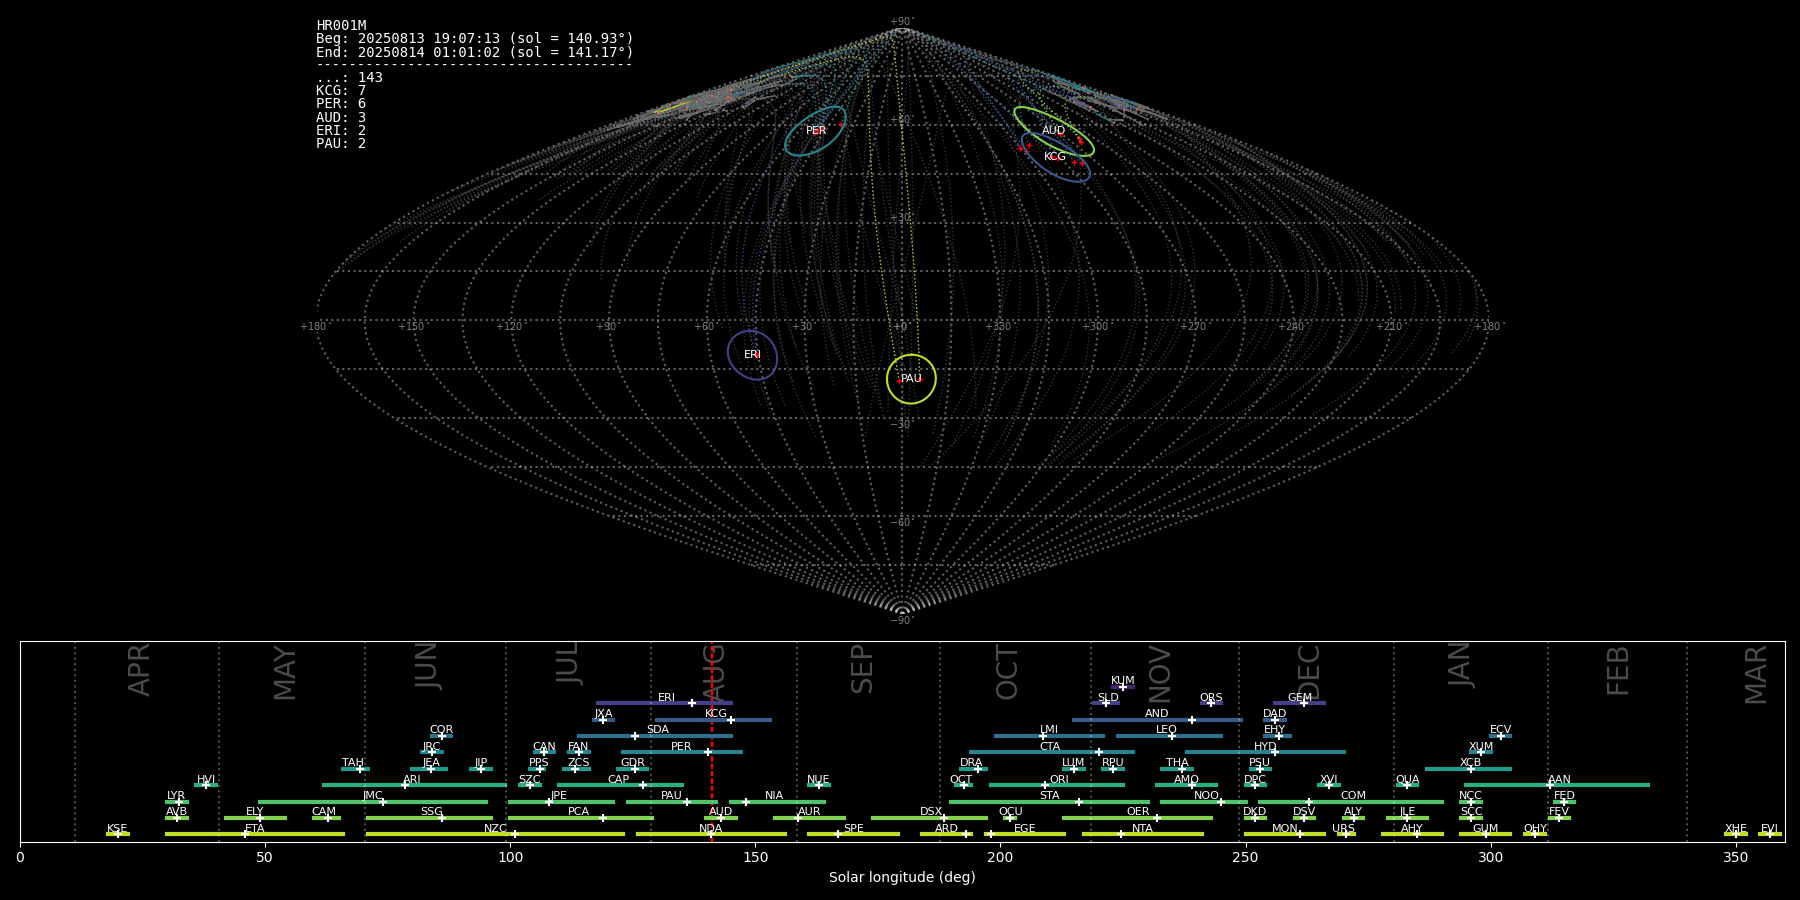Click the CTA shower bar in timeline
The image size is (1800, 900).
[x=1052, y=752]
